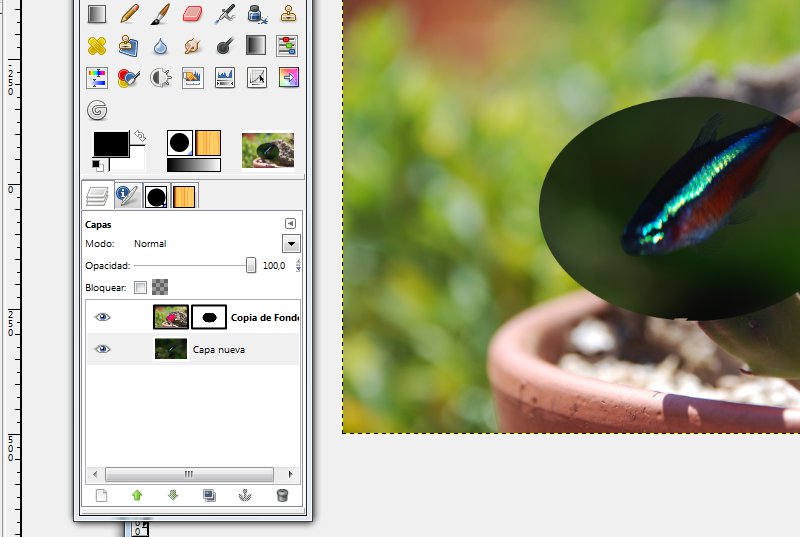The height and width of the screenshot is (537, 800).
Task: Switch to the Tool Options tab
Action: (128, 196)
